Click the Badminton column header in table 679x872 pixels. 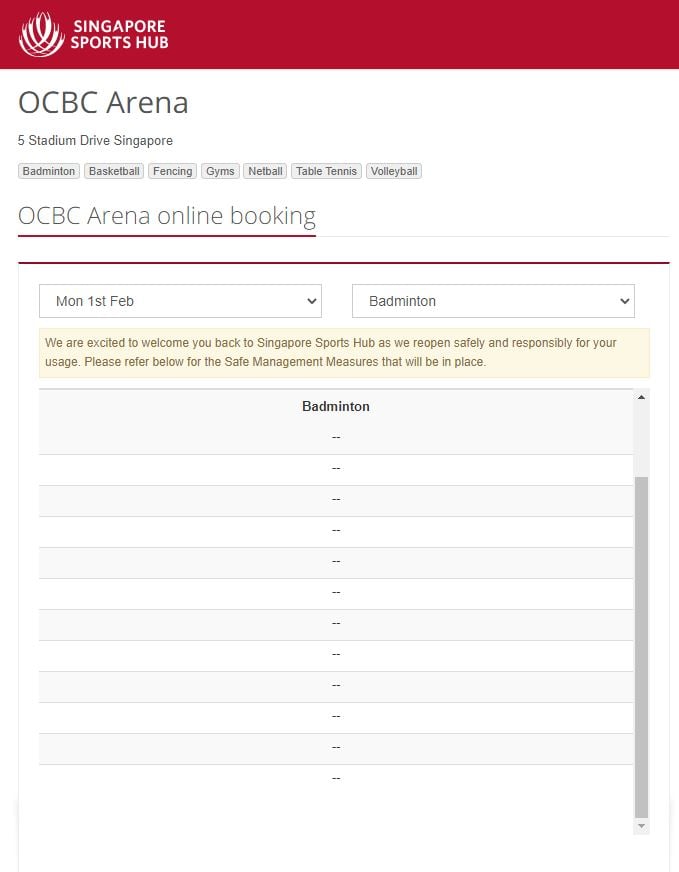click(x=336, y=407)
